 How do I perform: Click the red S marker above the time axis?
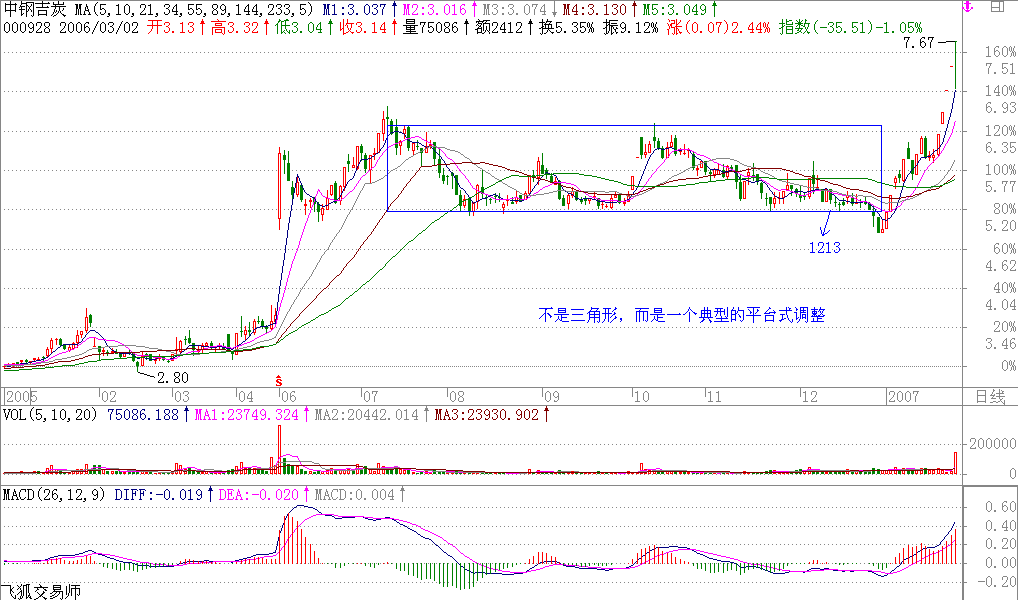279,381
